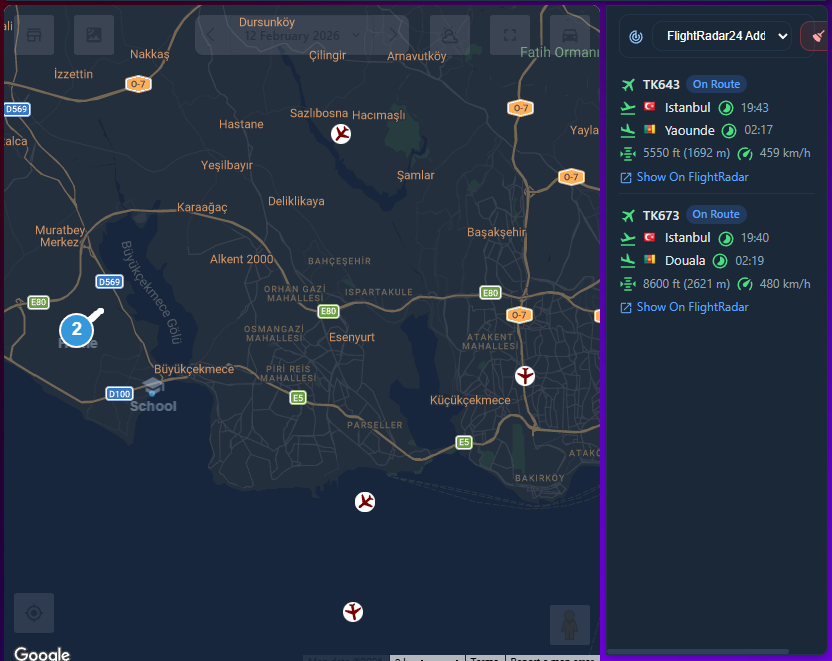Click TK673 speed 480 km/h
The image size is (832, 661).
(x=785, y=284)
